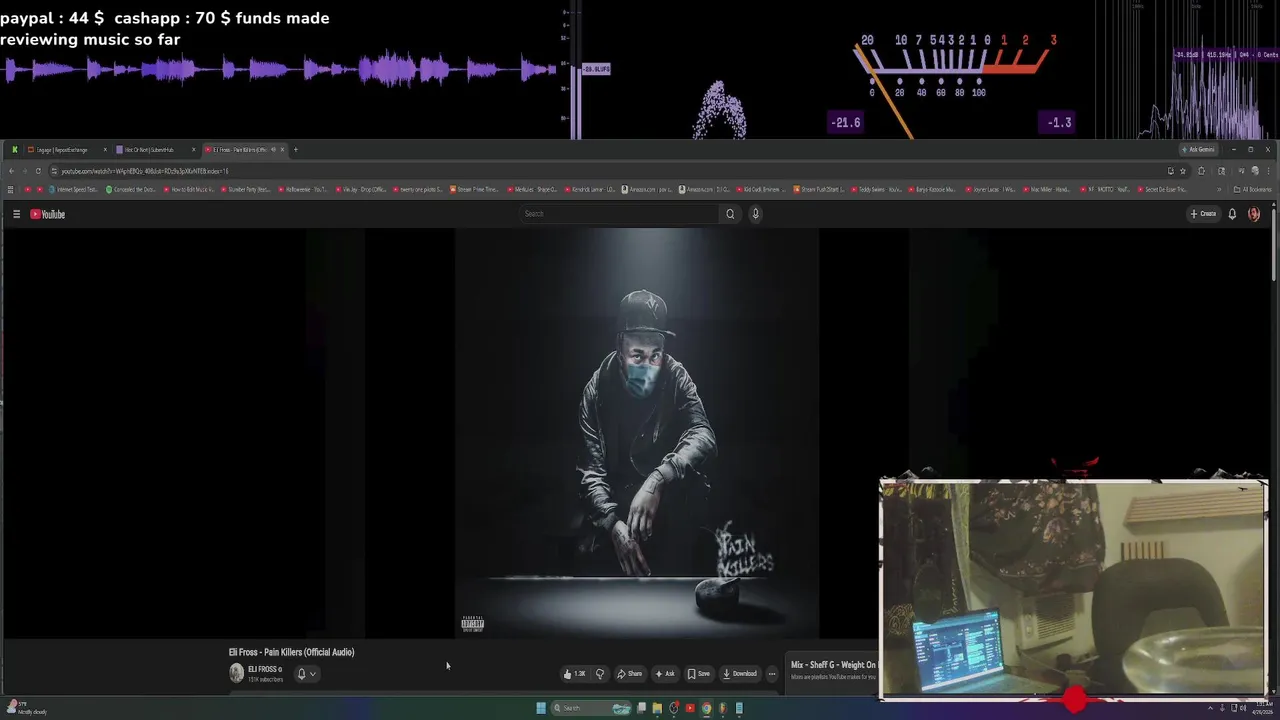The image size is (1280, 720).
Task: Open YouTube notifications bell
Action: pos(1232,214)
